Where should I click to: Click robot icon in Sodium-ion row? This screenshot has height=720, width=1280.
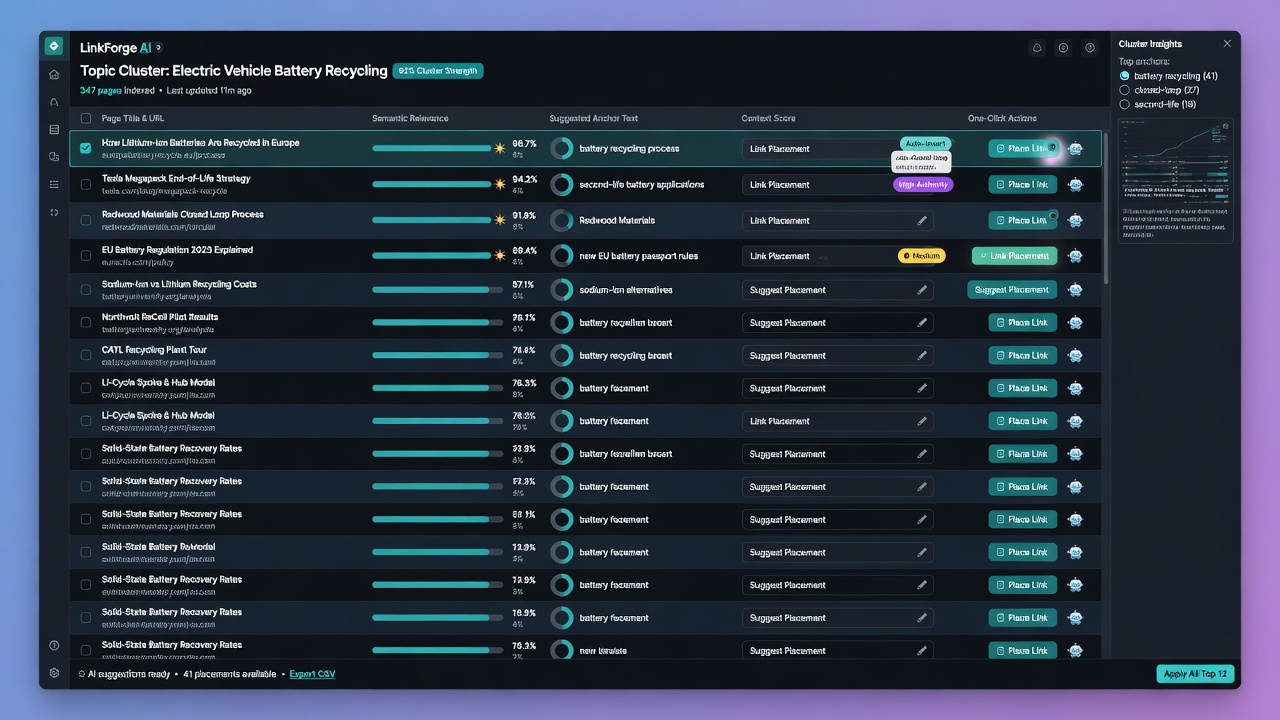[x=1075, y=290]
